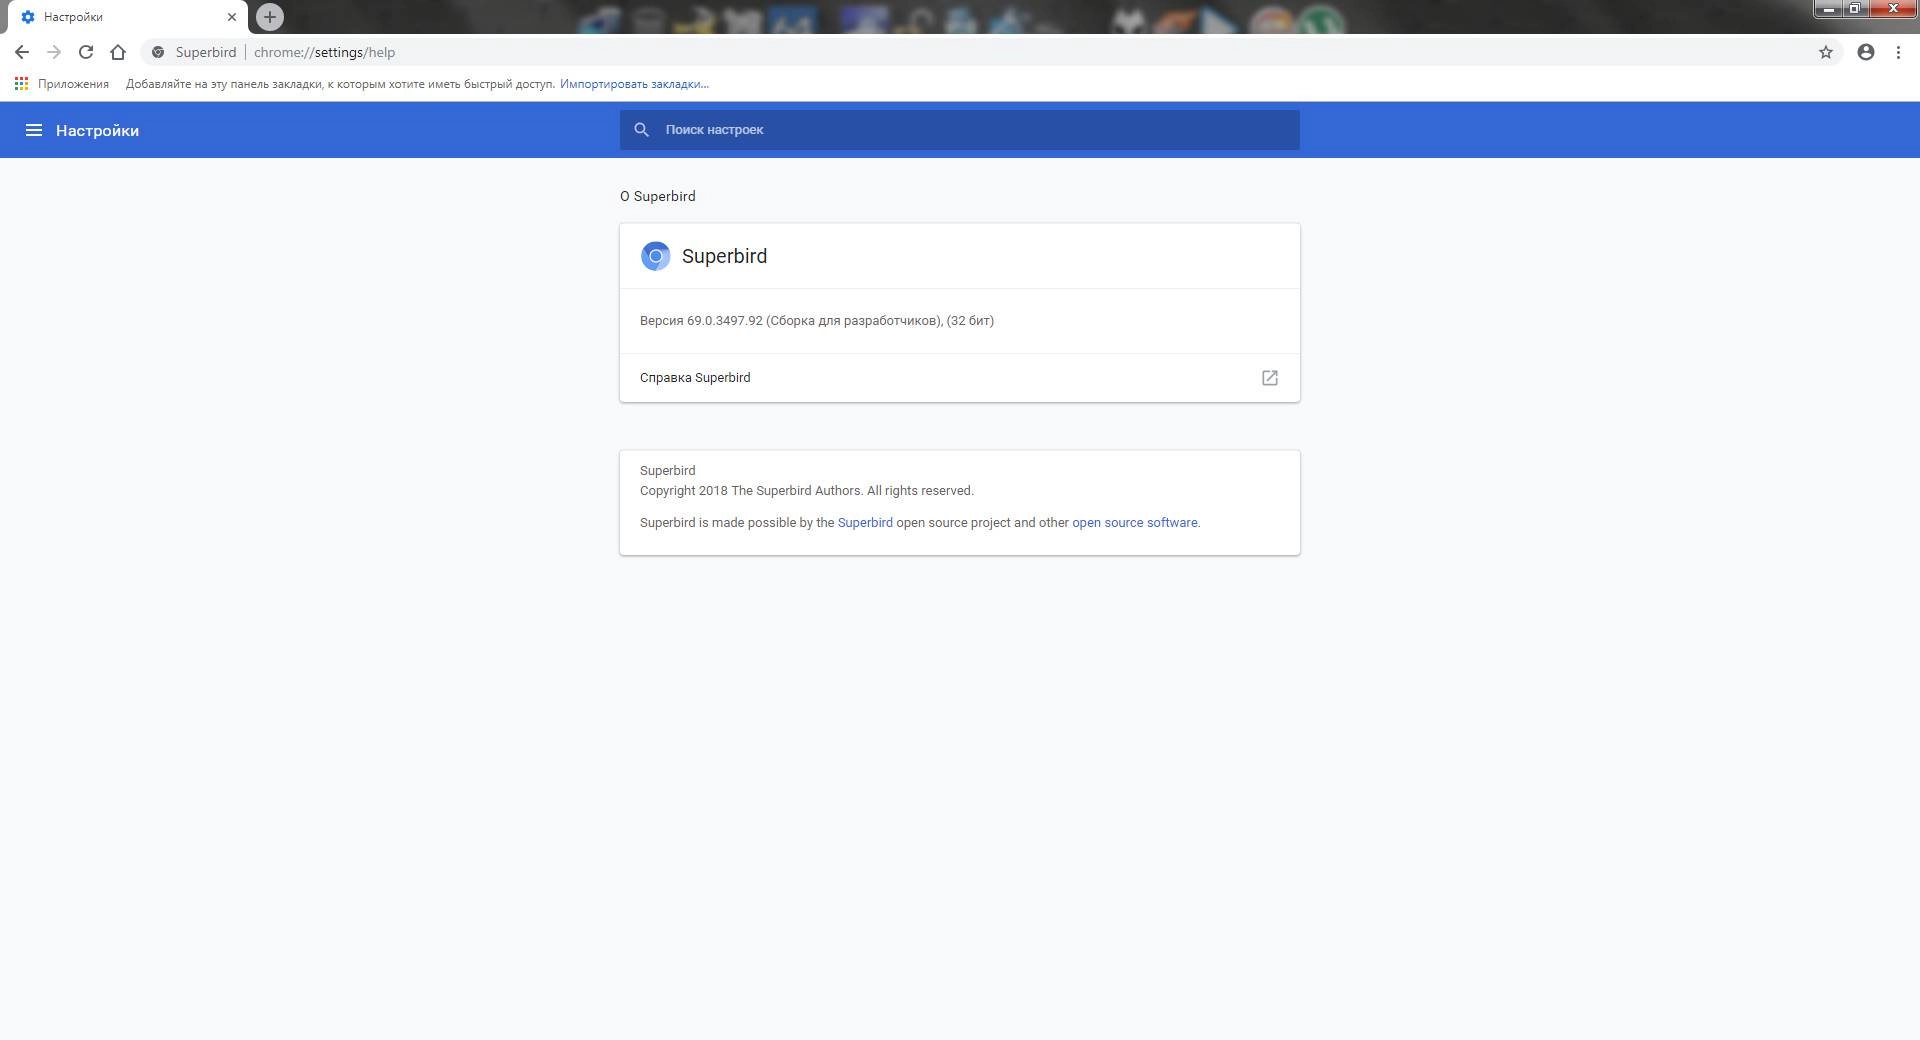The image size is (1920, 1040).
Task: Click the address bar URL chrome://settings/help
Action: (x=324, y=52)
